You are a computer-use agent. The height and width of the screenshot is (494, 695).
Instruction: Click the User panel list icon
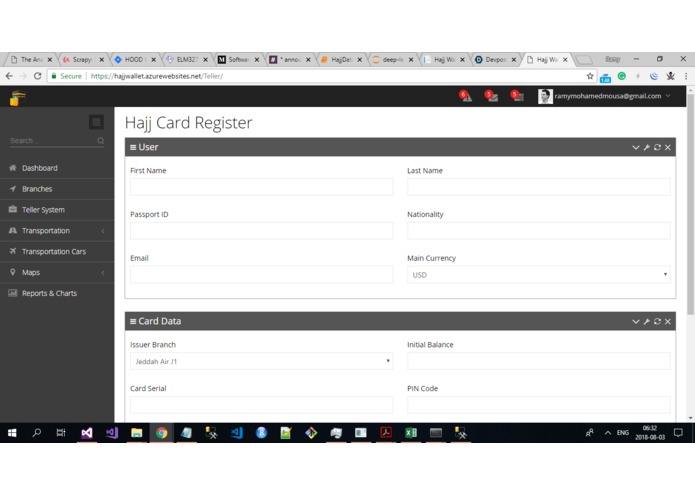[133, 148]
